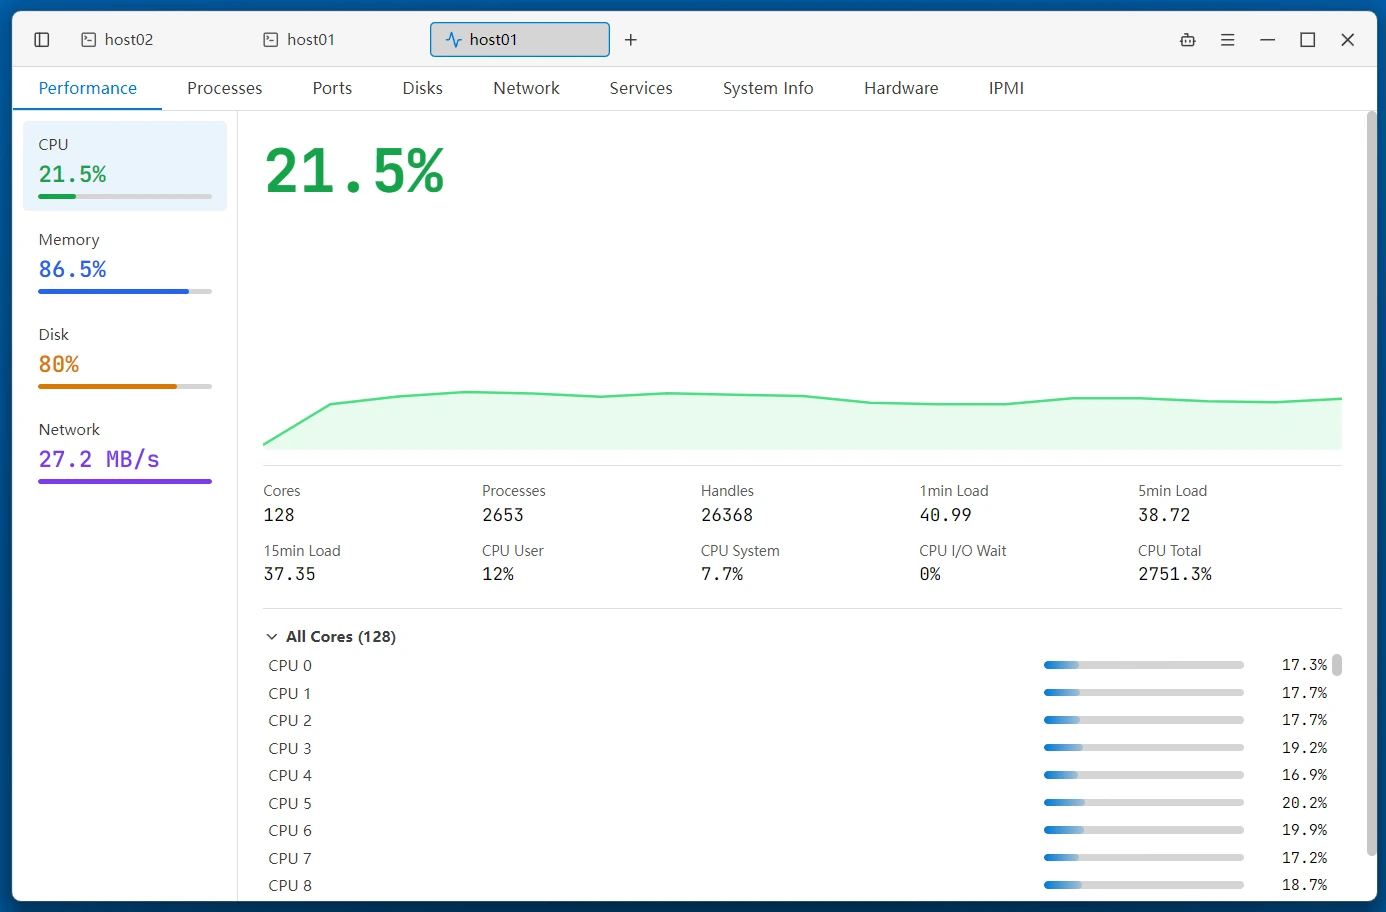This screenshot has height=912, width=1386.
Task: Click the main vertical scrollbar
Action: coord(1371,485)
